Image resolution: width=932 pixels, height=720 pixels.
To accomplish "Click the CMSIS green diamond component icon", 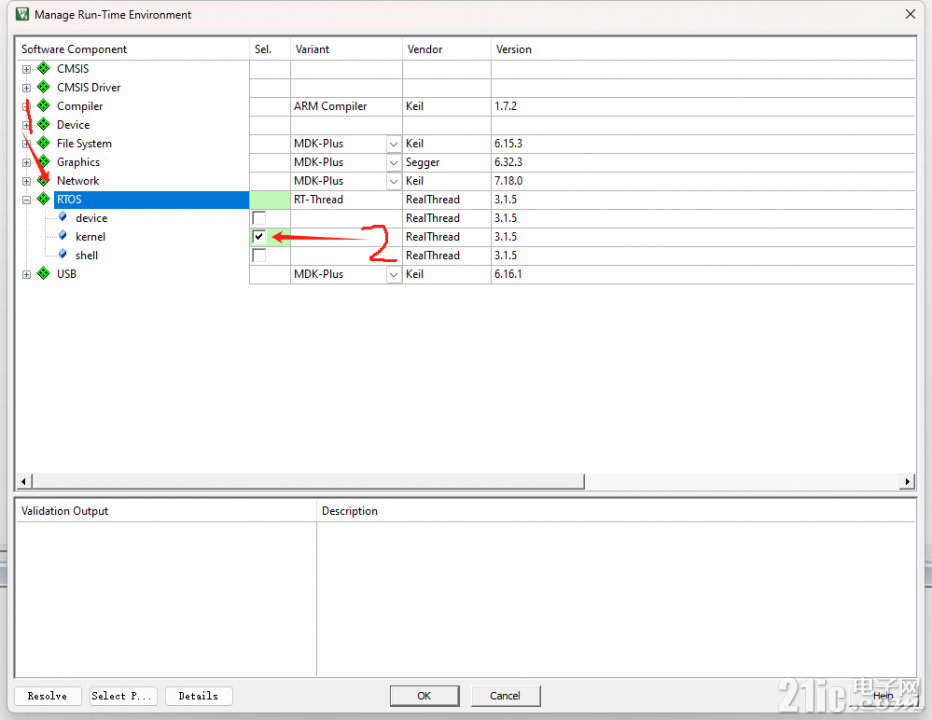I will [x=43, y=68].
